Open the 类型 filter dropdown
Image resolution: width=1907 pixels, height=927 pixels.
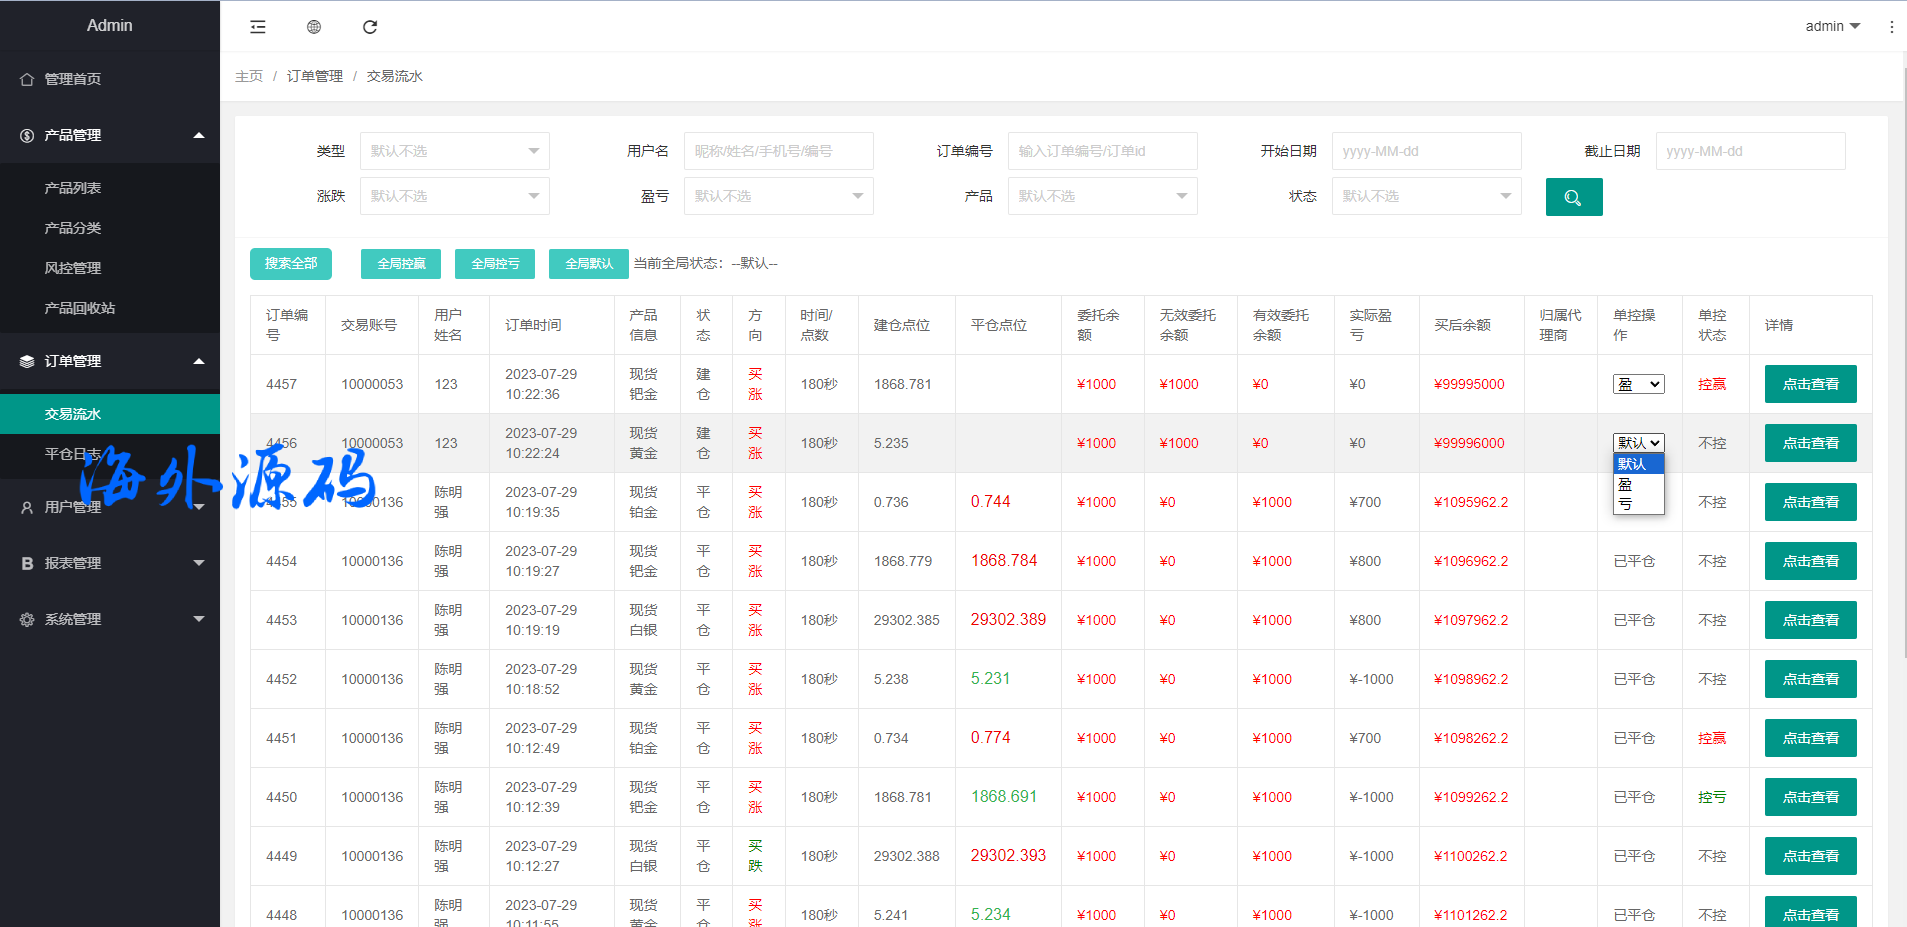454,151
